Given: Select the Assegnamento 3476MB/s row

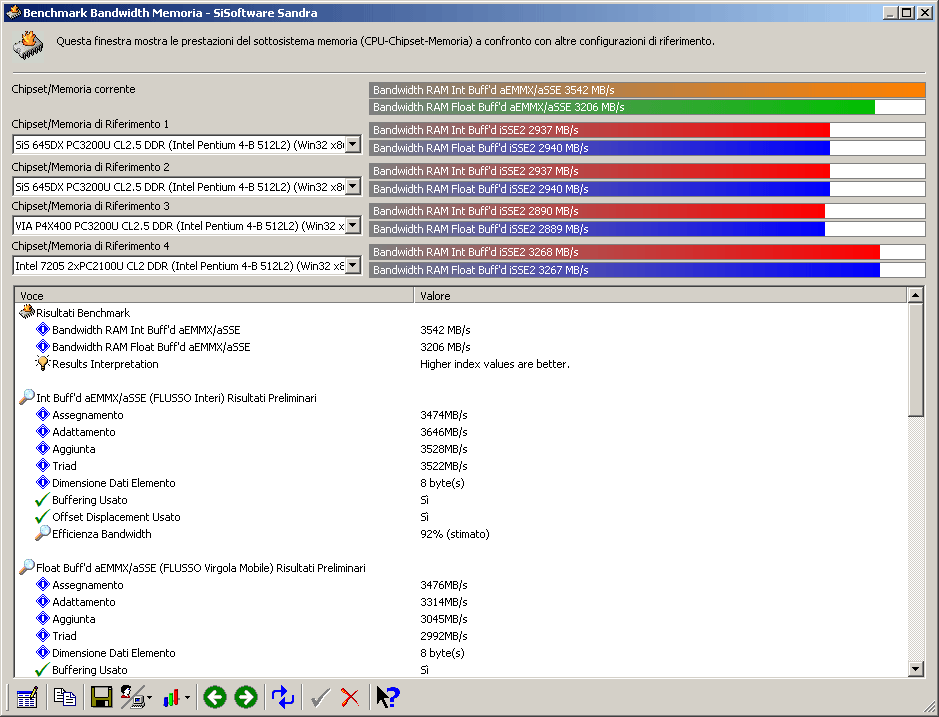Looking at the screenshot, I should pyautogui.click(x=461, y=585).
